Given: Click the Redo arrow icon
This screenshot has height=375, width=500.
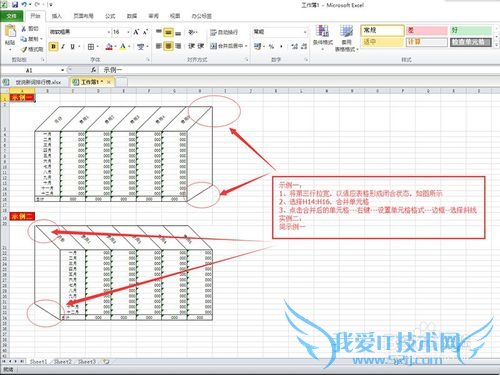Looking at the screenshot, I should click(x=37, y=5).
